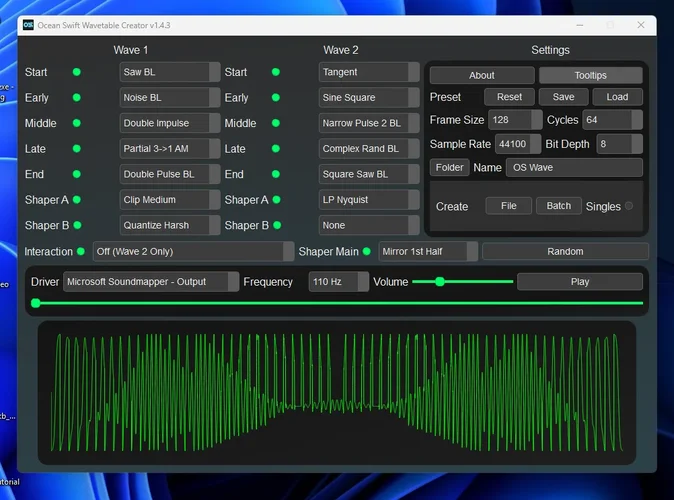Click the Name field containing OS Wave

pyautogui.click(x=574, y=167)
